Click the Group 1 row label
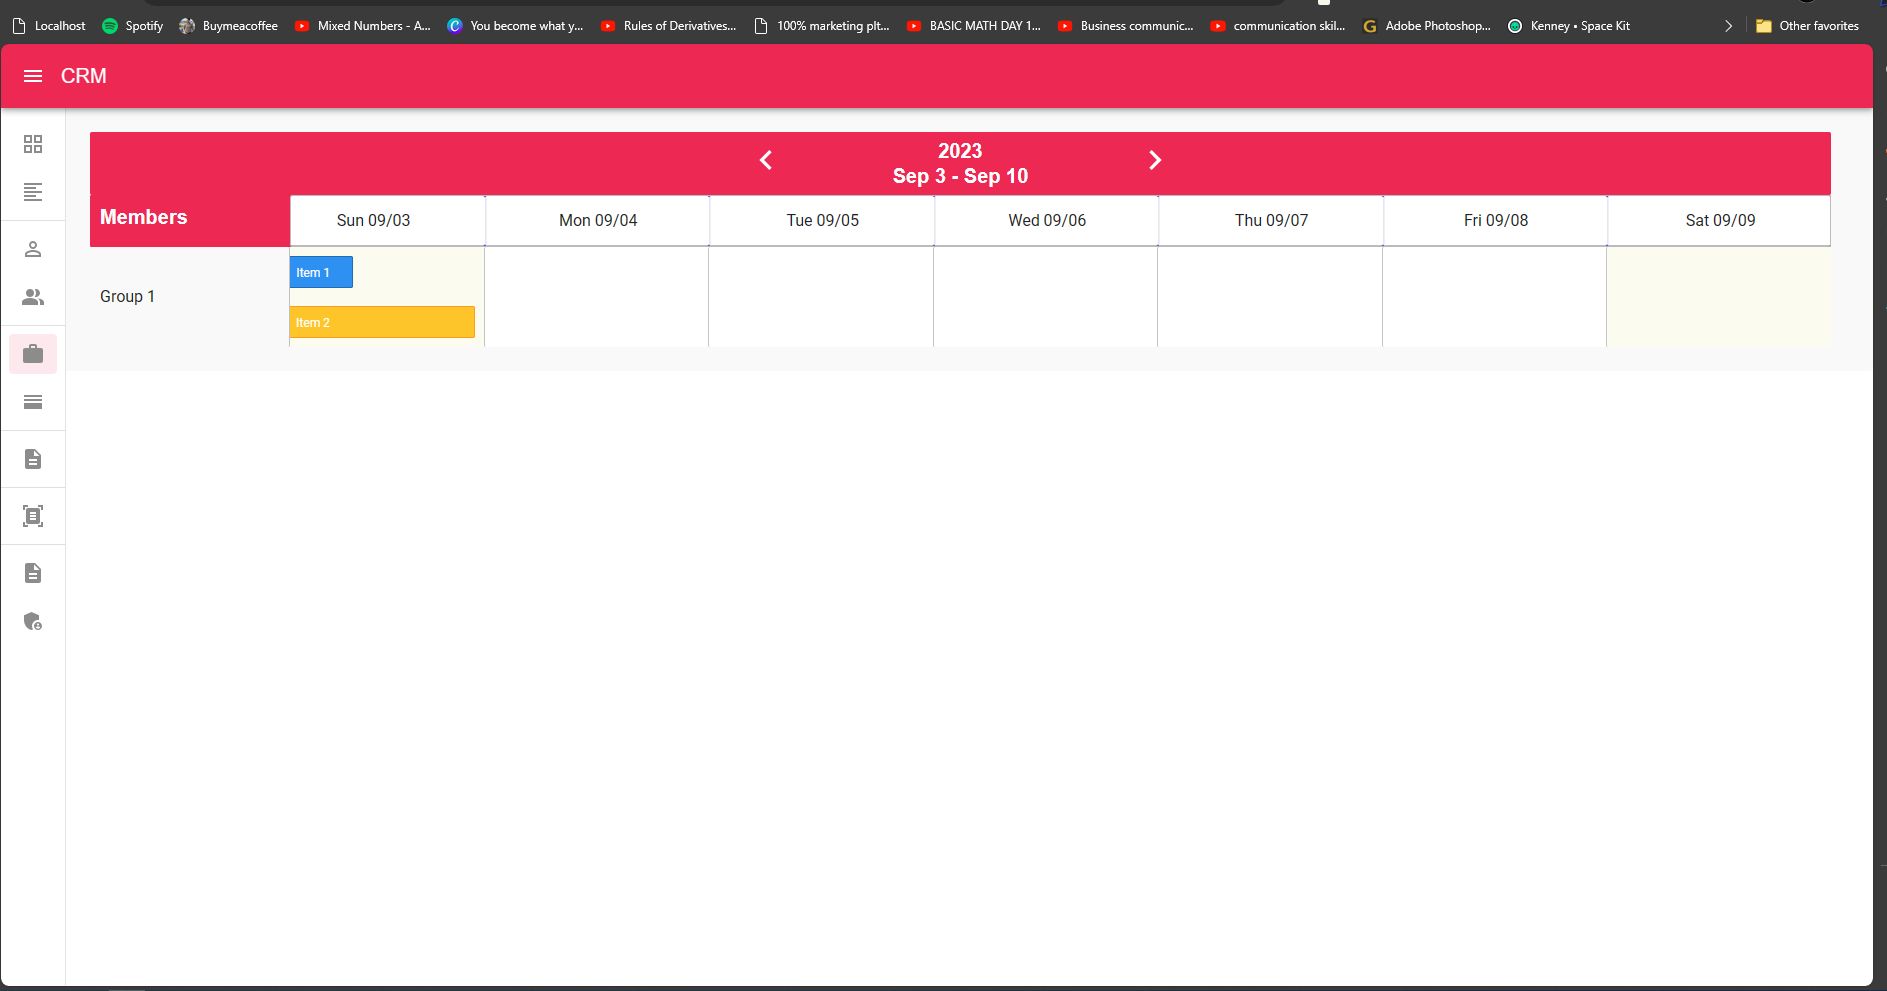Screen dimensions: 1887x991 (127, 296)
